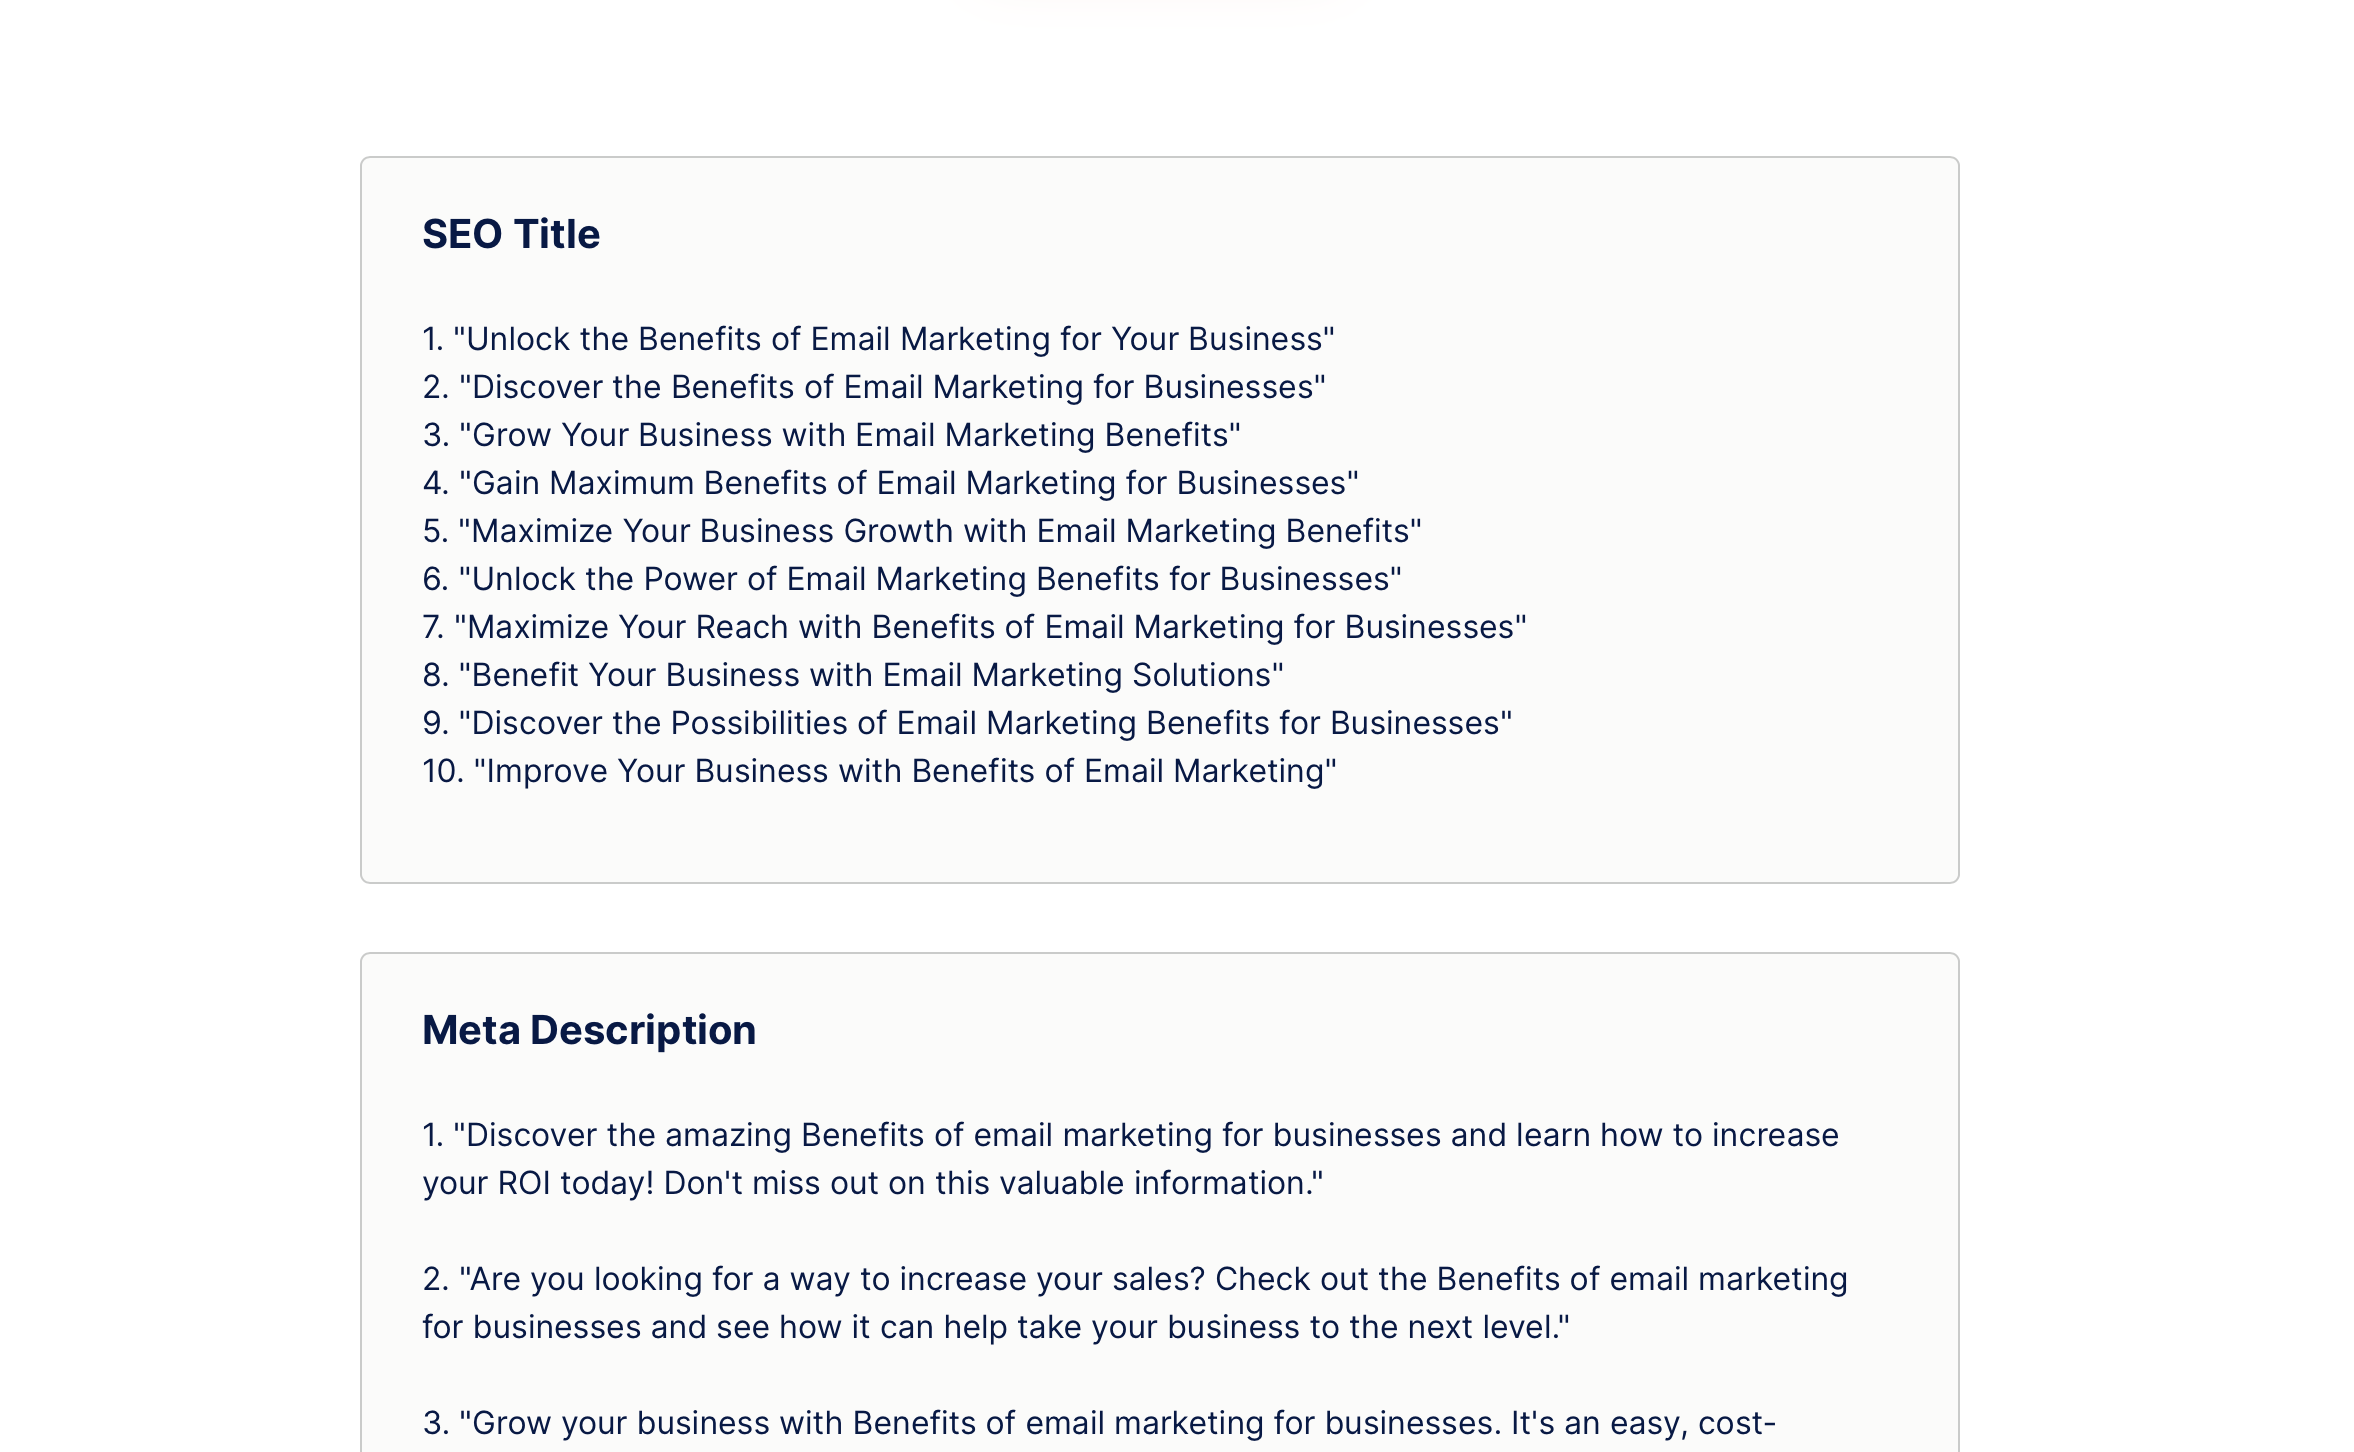Click the number 10 list item marker
The height and width of the screenshot is (1452, 2354).
(443, 771)
